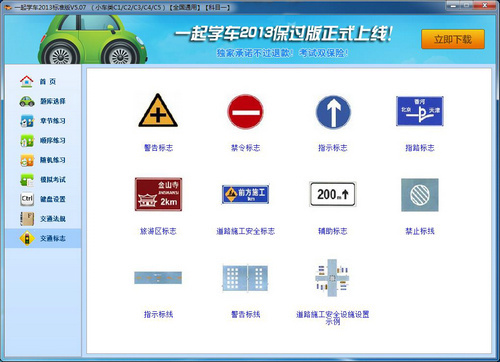Click the 道路施工安全设施设置示例 text link

point(333,318)
